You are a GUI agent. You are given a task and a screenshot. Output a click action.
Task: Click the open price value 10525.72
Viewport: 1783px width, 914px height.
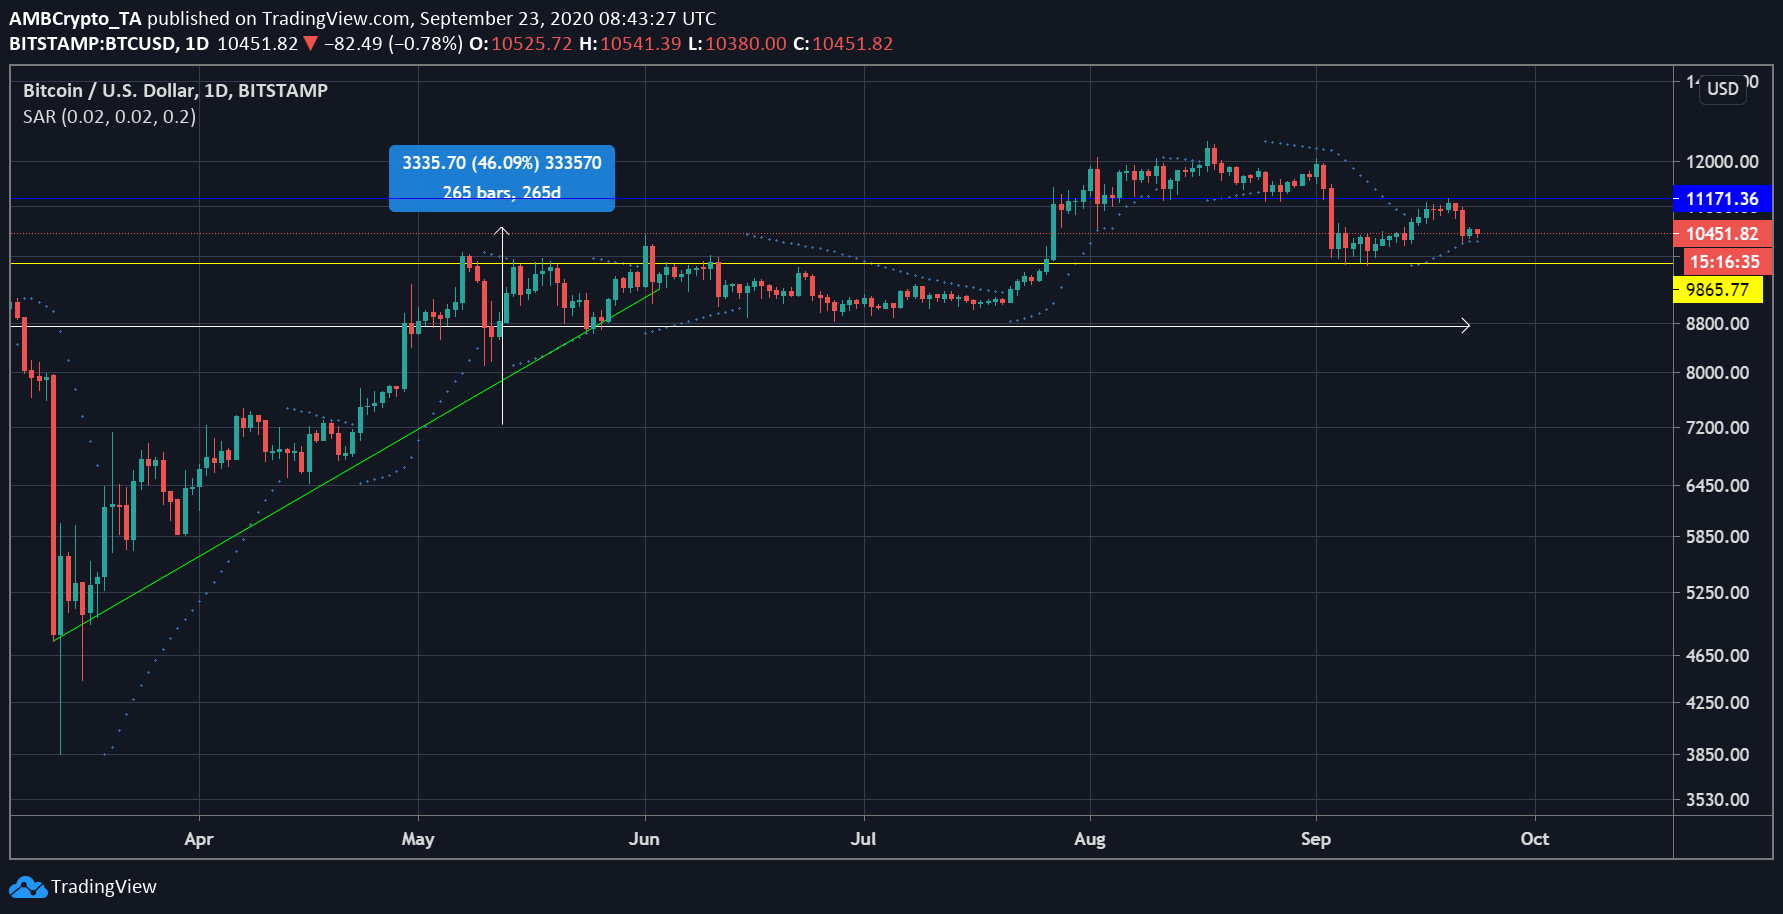point(531,44)
